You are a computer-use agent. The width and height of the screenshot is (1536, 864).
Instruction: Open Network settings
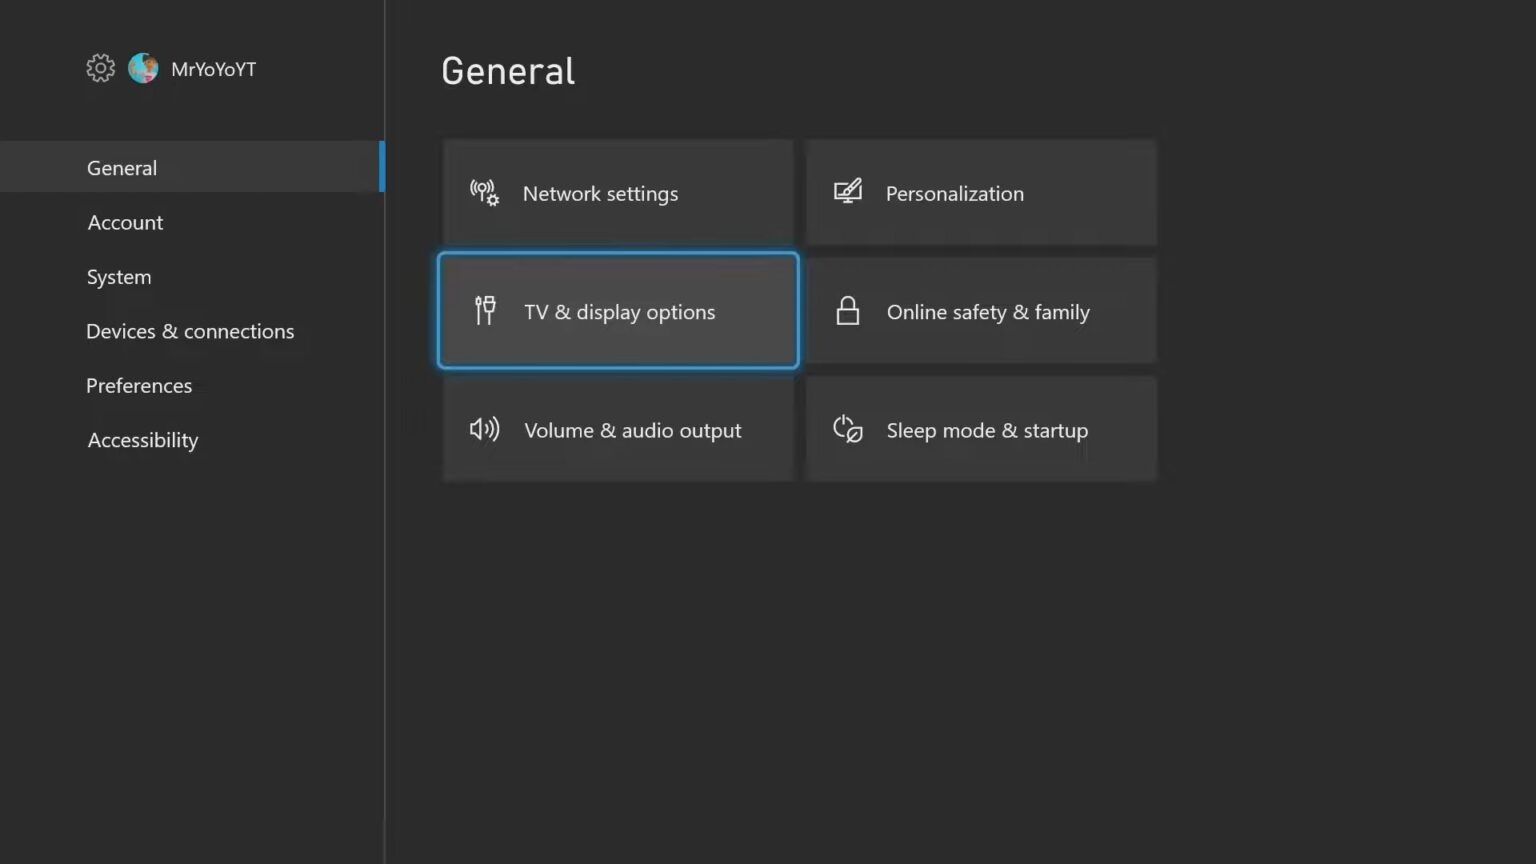(617, 193)
